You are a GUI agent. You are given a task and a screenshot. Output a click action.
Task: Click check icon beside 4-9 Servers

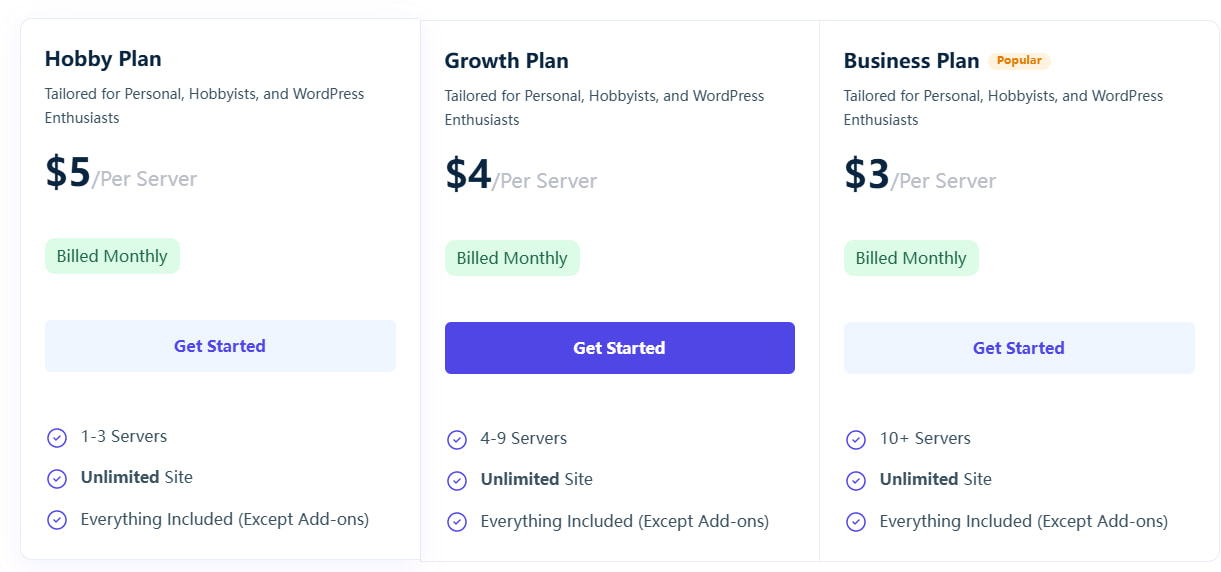(x=457, y=440)
